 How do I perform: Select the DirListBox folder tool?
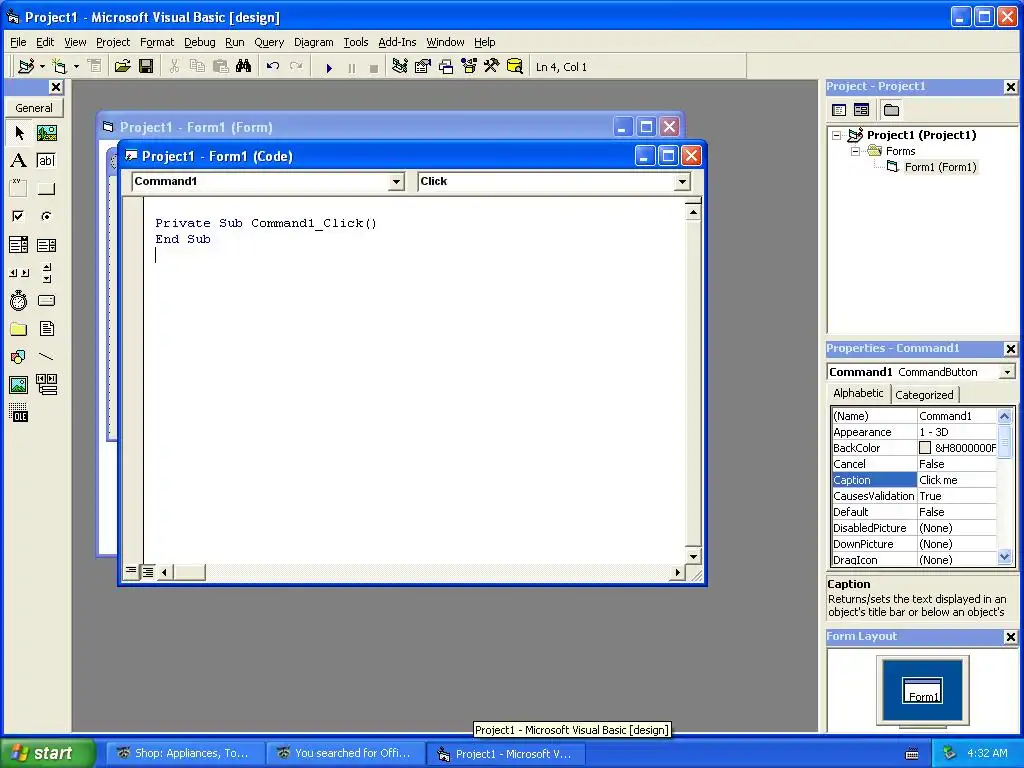tap(19, 328)
